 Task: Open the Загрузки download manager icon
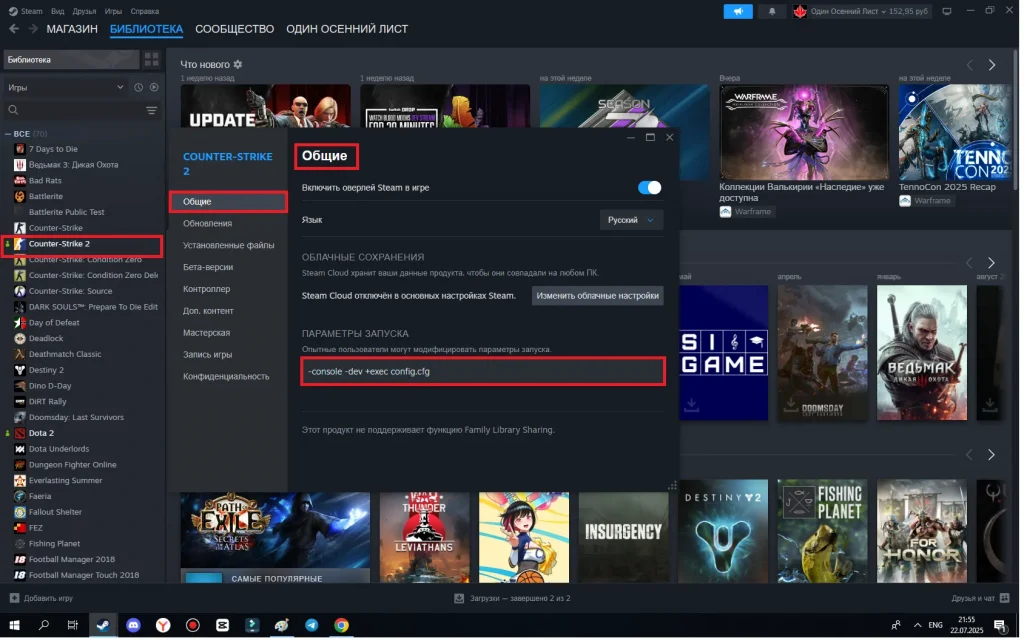tap(459, 598)
